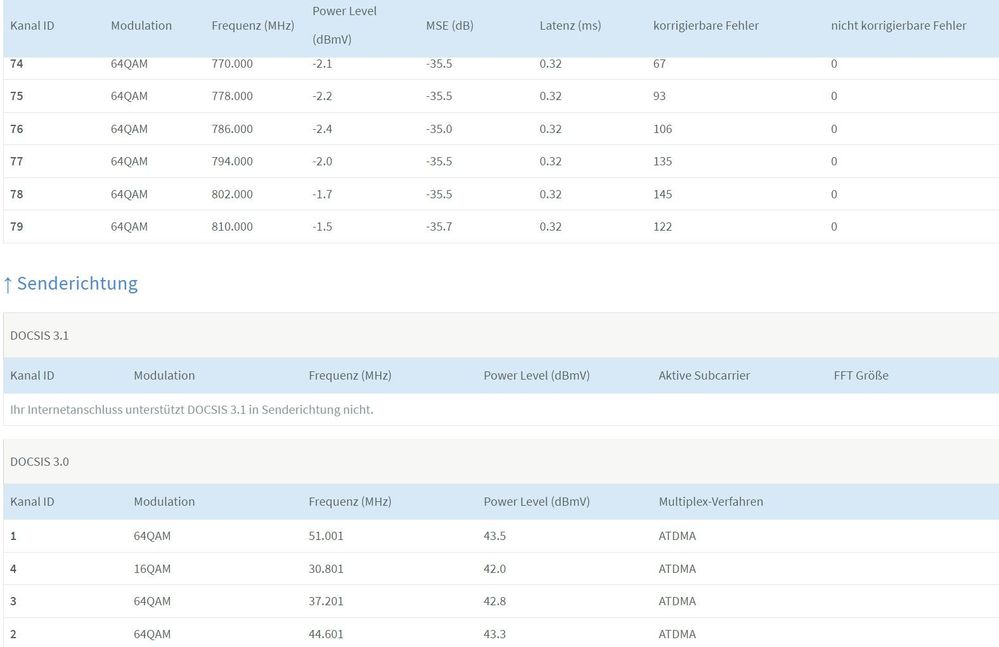Click Kanal ID 74 in downstream table
The width and height of the screenshot is (999, 647).
pyautogui.click(x=17, y=64)
